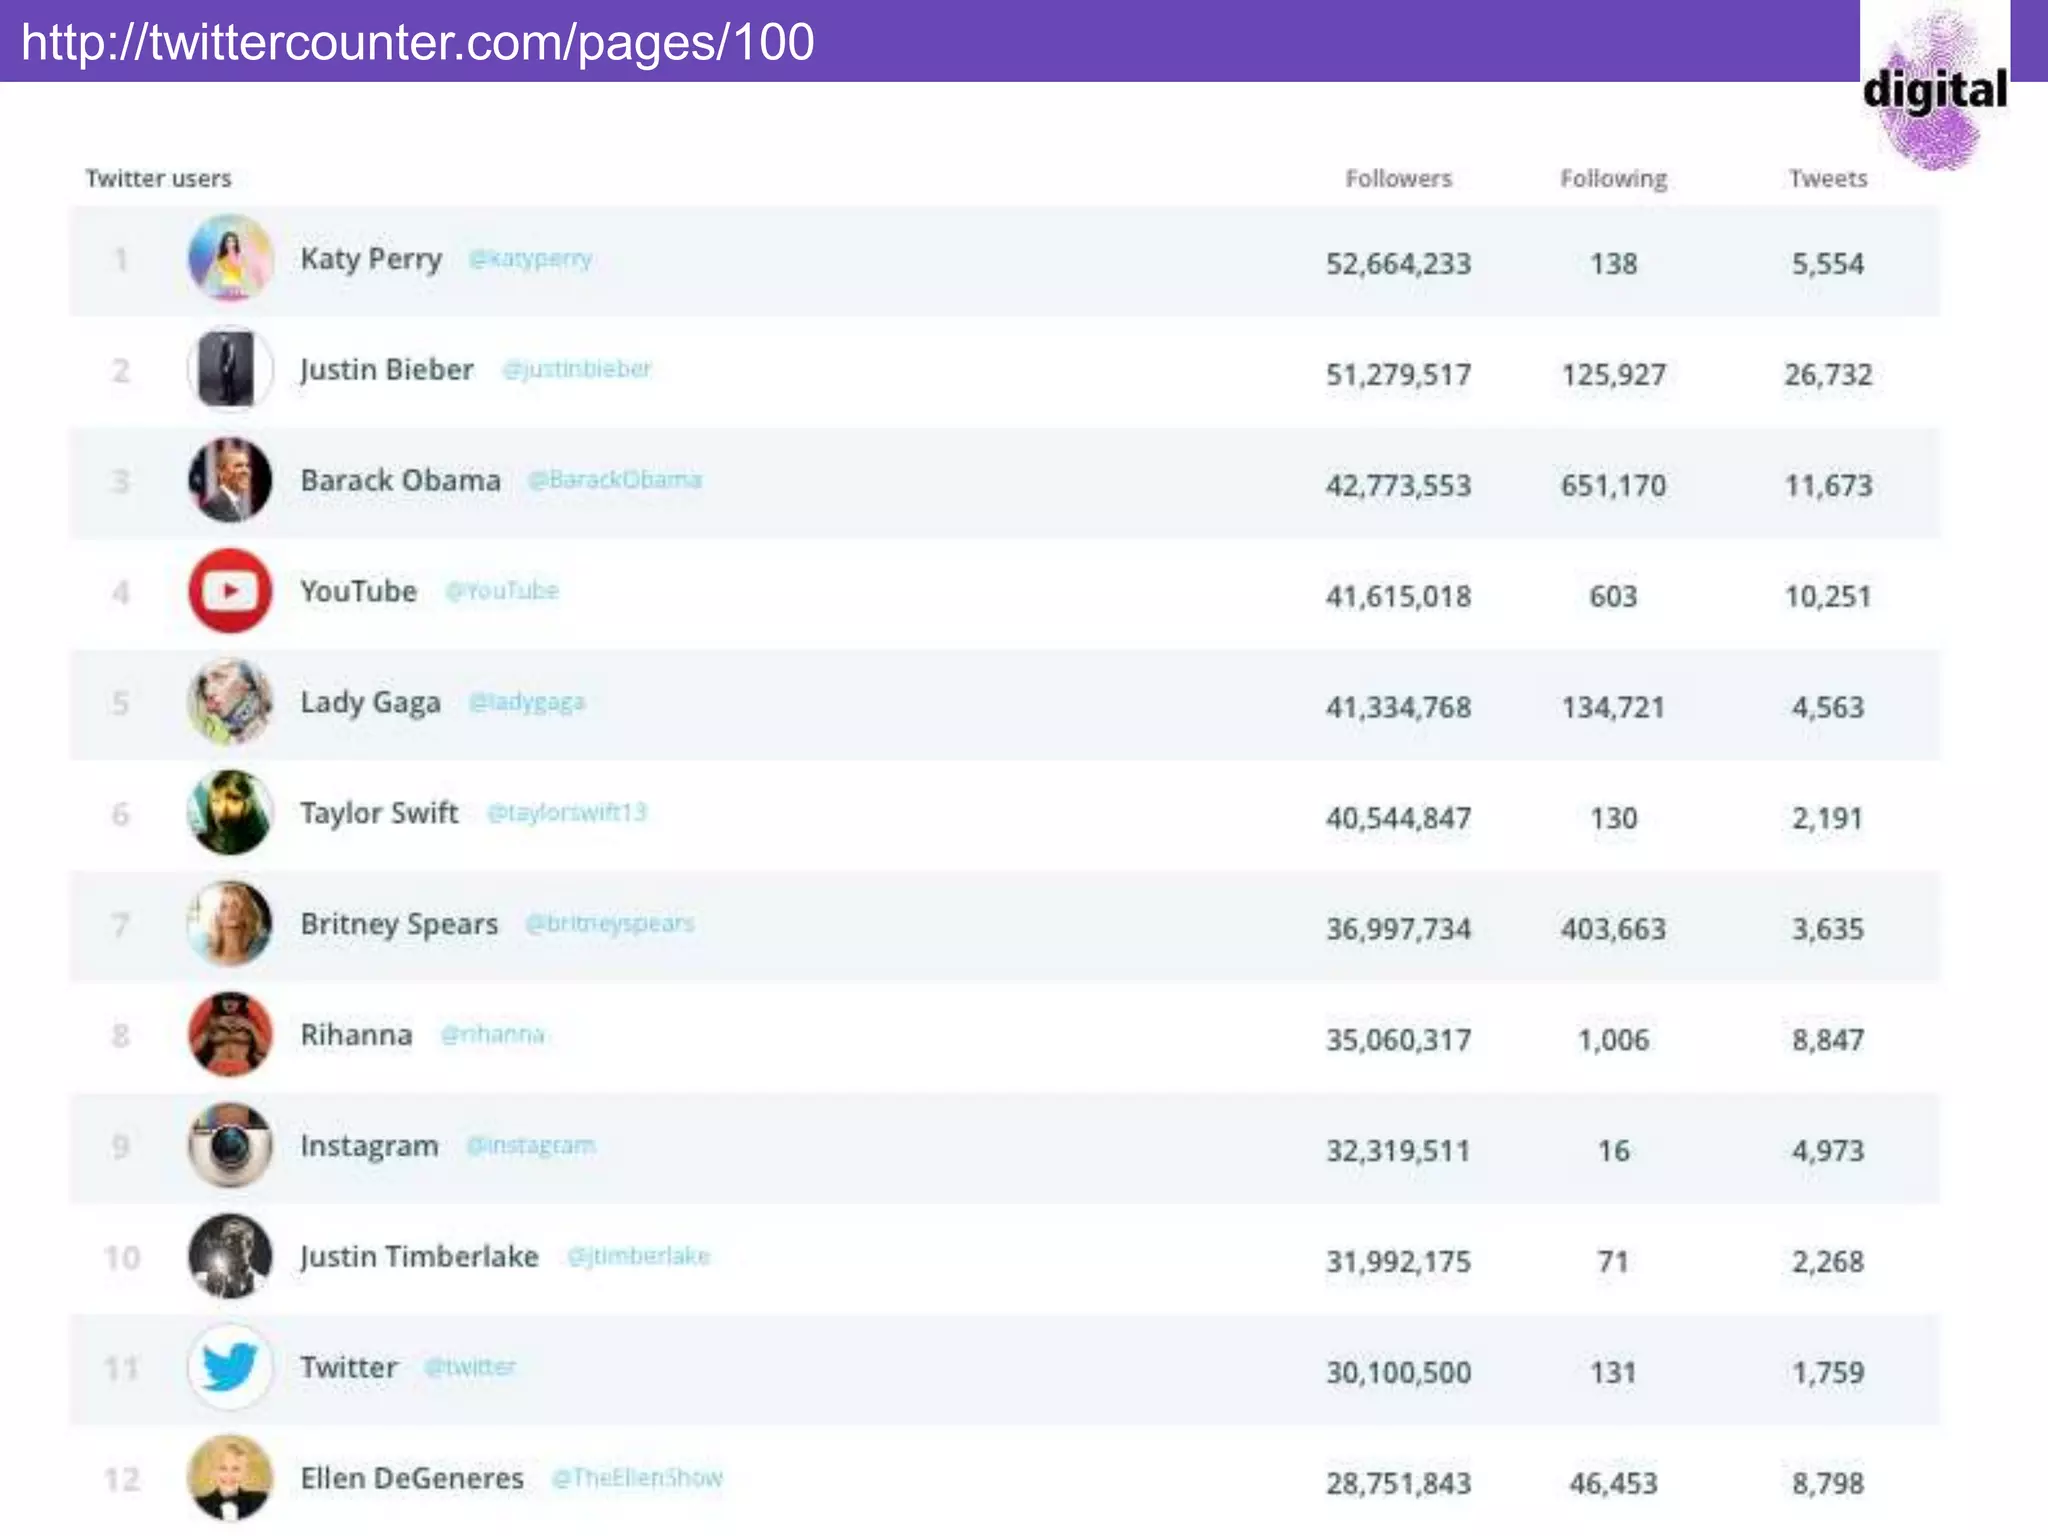Click Justin Bieber's tweet count 26,732

[1828, 375]
